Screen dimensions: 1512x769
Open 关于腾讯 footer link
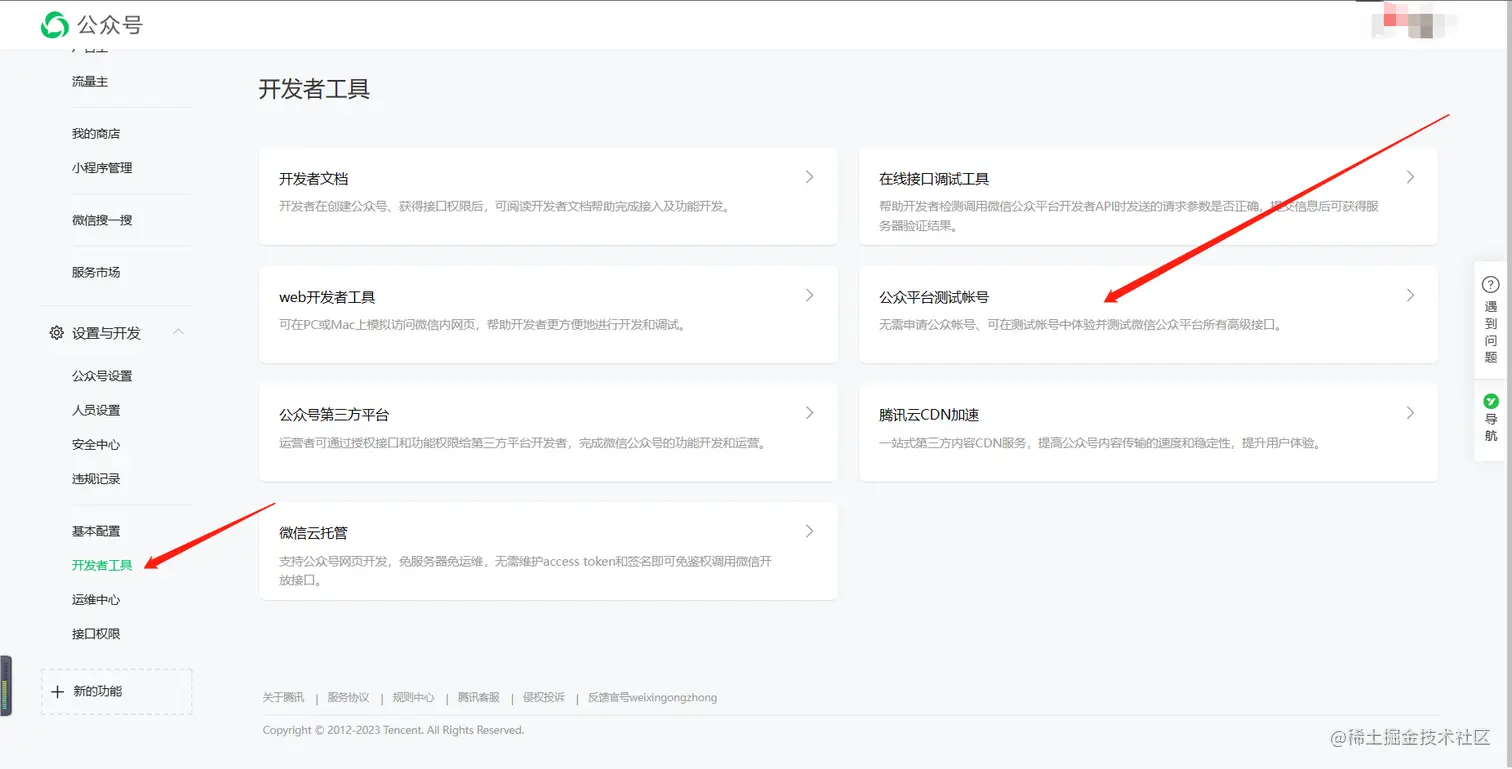click(283, 697)
